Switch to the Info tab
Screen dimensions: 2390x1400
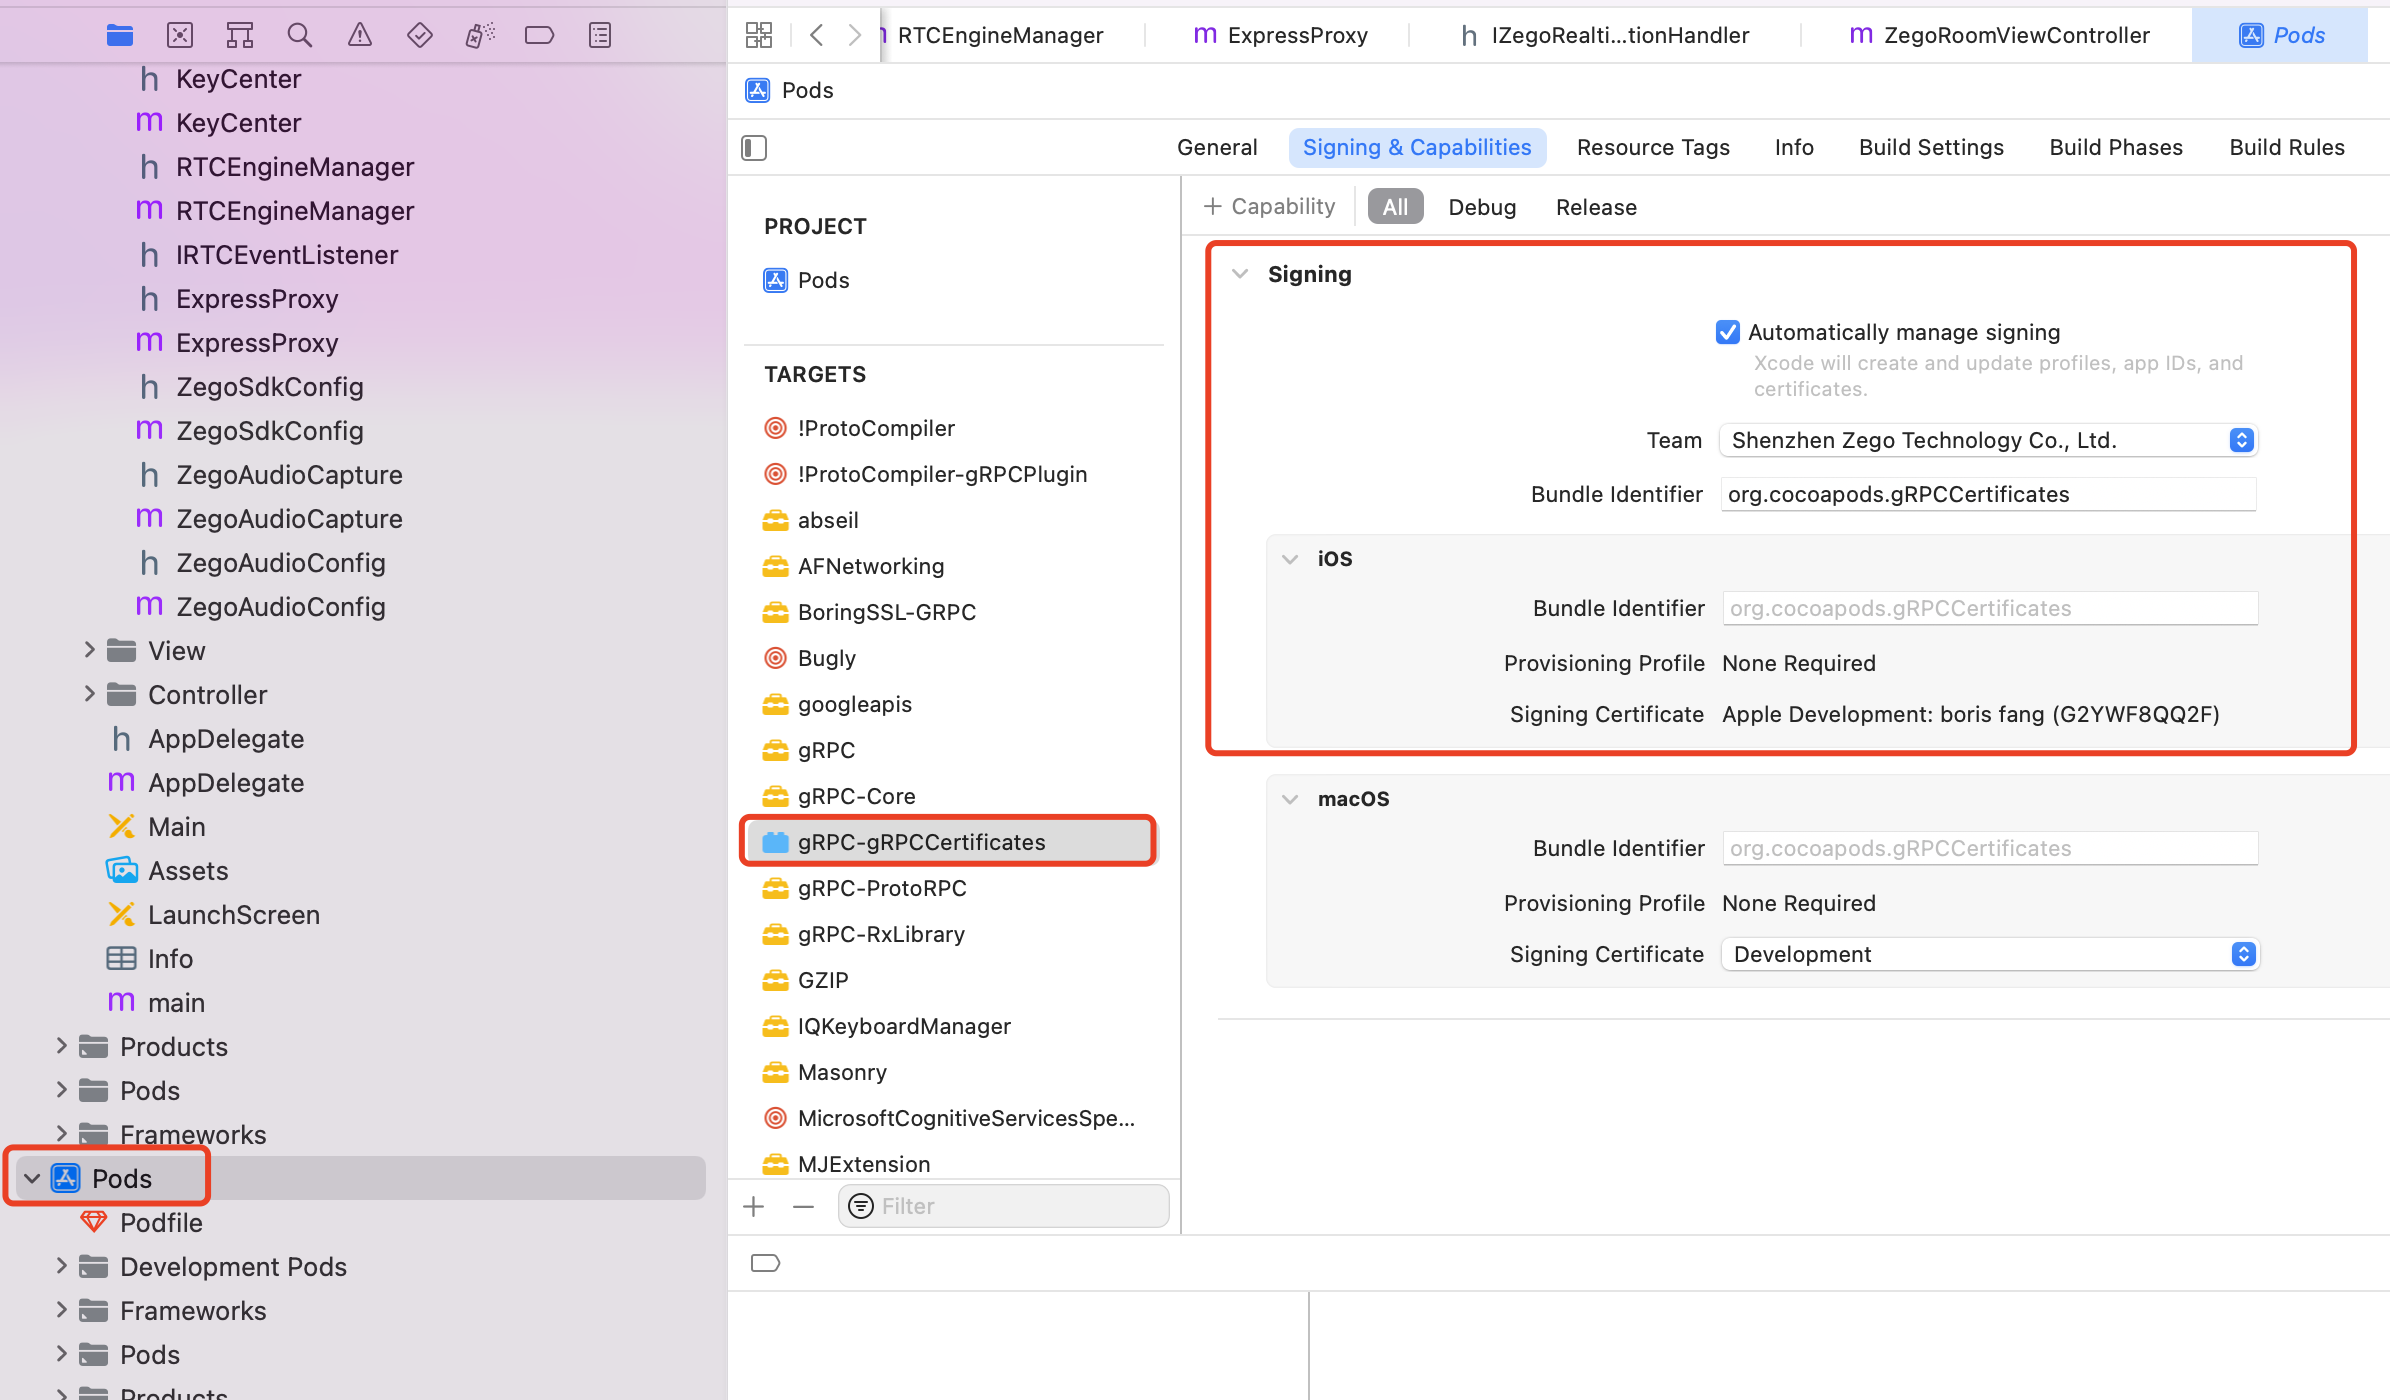(x=1794, y=147)
